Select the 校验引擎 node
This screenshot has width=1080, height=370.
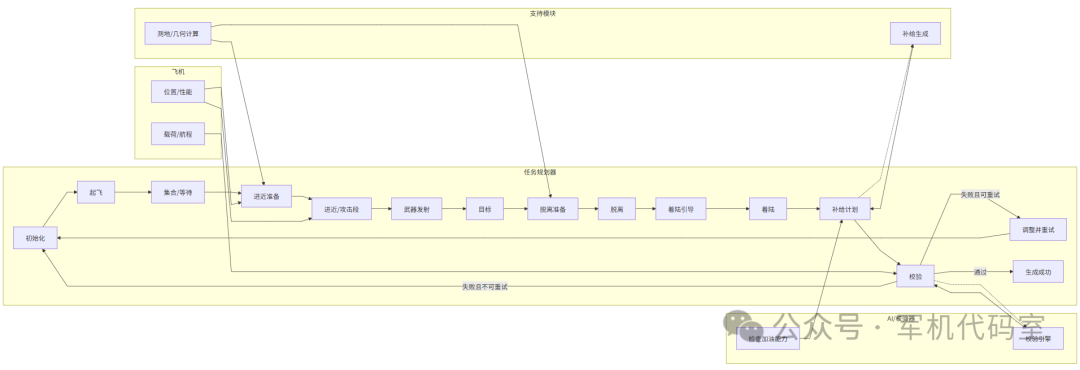[x=1038, y=338]
